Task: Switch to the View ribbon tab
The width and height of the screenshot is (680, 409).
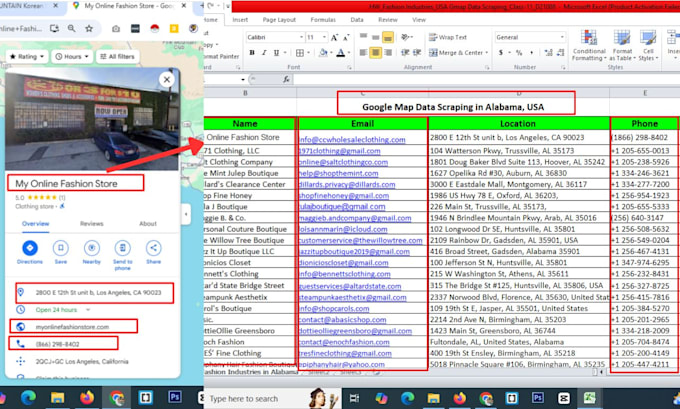Action: [x=419, y=20]
